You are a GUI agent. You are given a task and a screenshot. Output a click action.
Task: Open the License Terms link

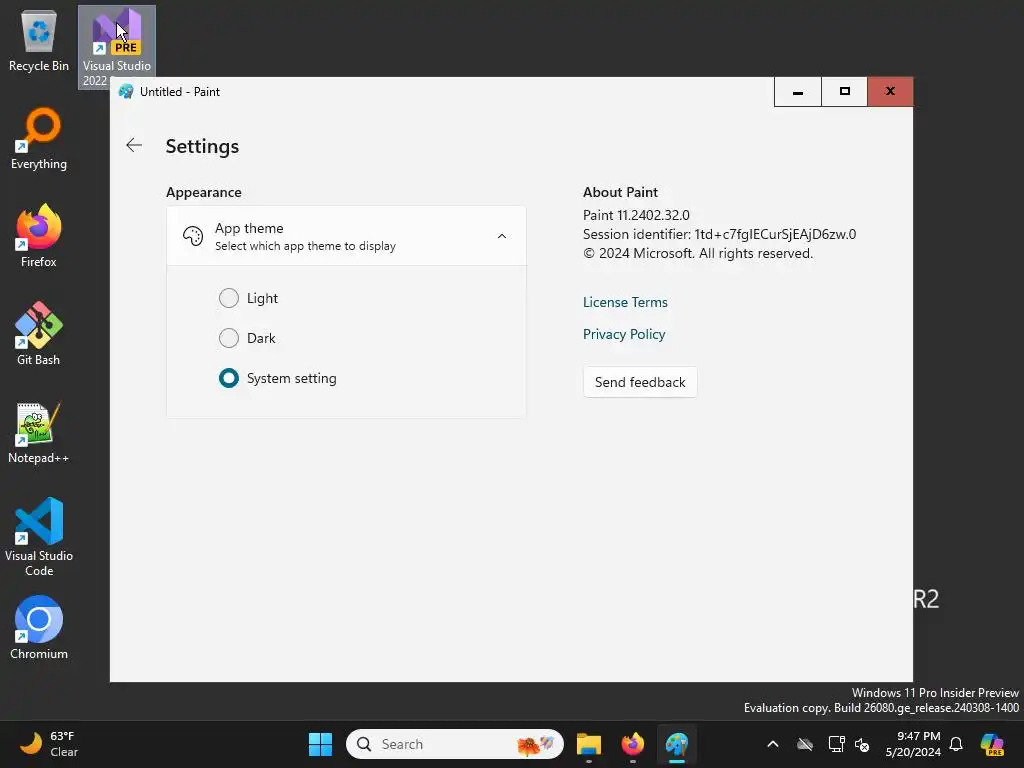tap(625, 302)
